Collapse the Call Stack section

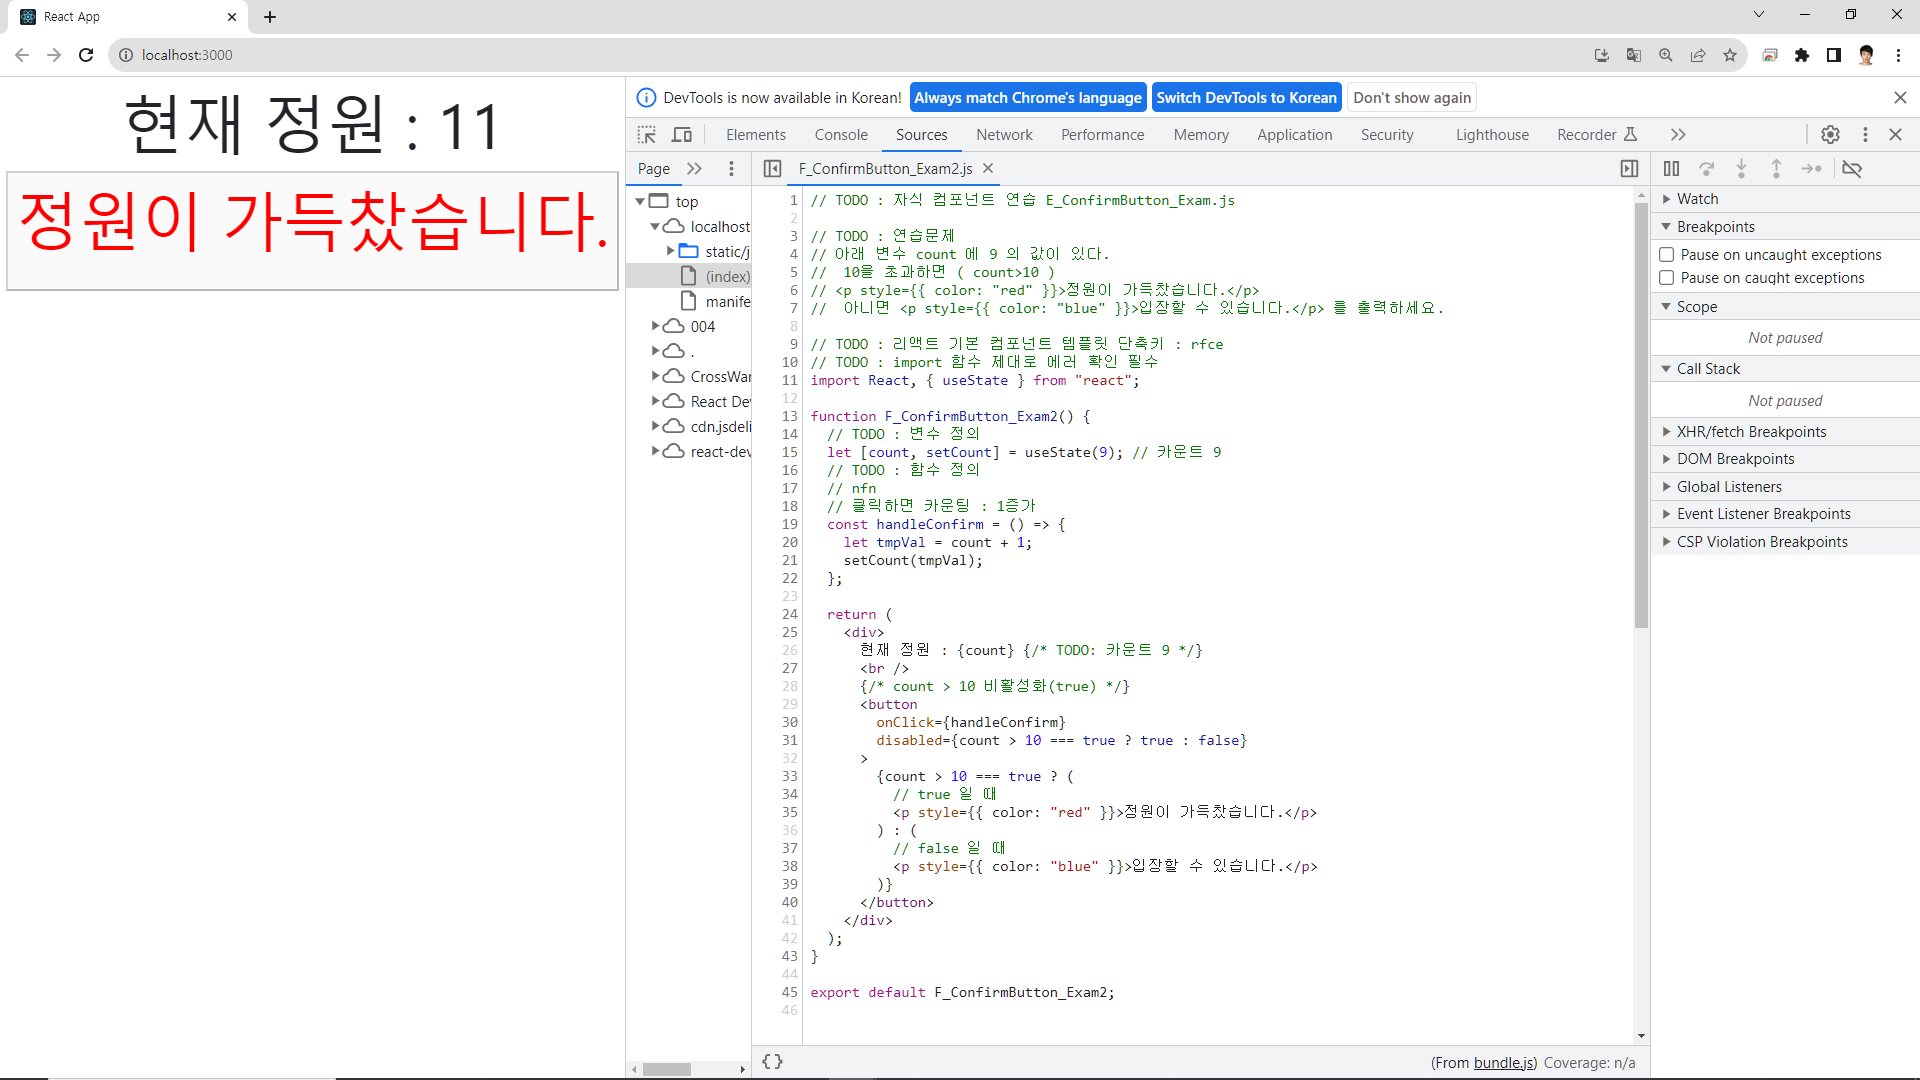[1707, 369]
